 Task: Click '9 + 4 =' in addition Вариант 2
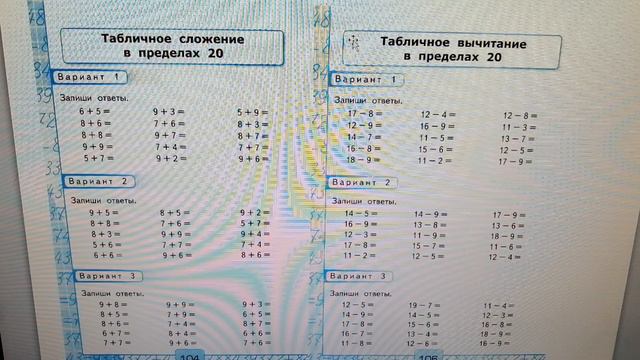255,234
